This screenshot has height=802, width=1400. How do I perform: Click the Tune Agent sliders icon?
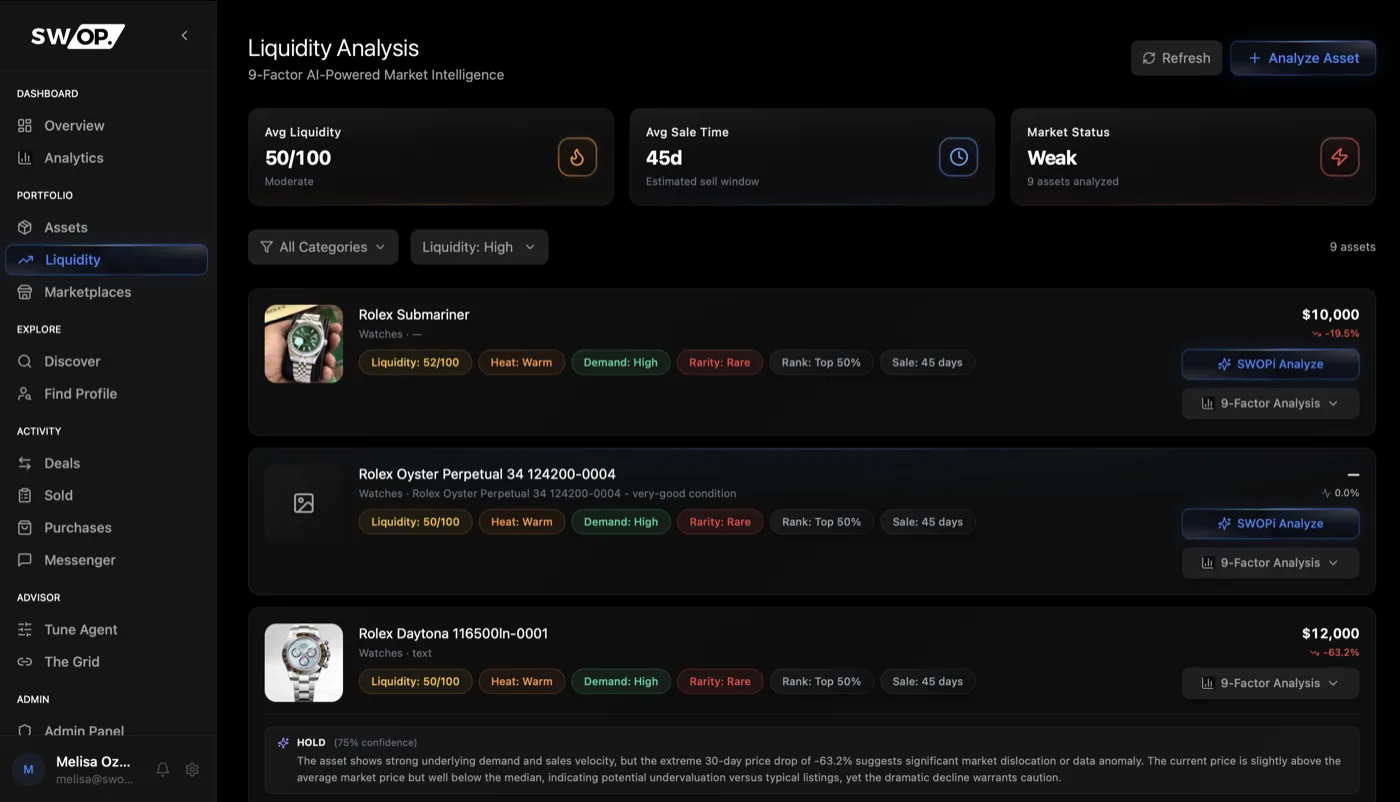pyautogui.click(x=25, y=630)
